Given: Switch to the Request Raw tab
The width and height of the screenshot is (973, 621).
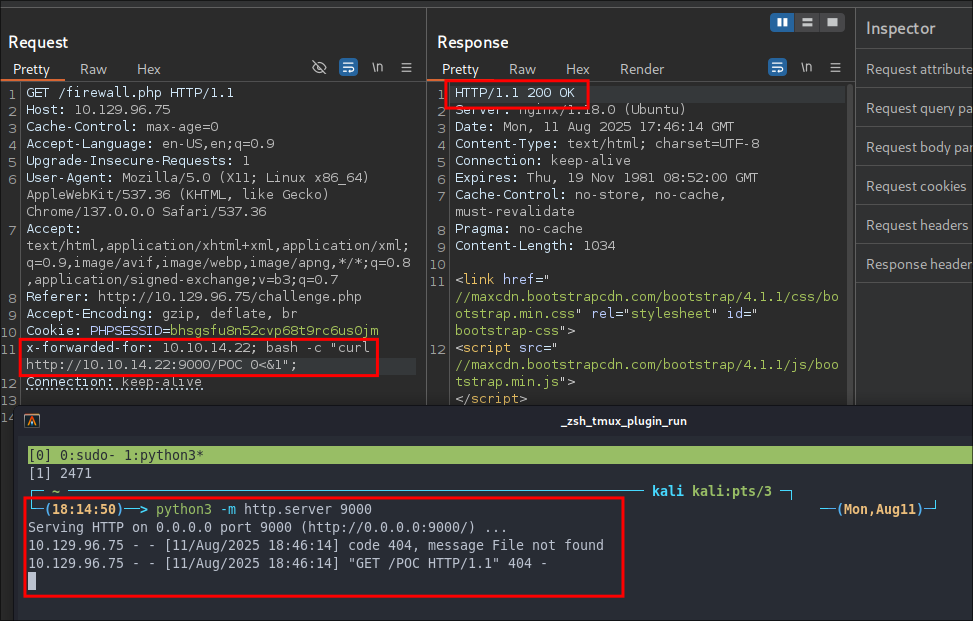Looking at the screenshot, I should point(93,69).
